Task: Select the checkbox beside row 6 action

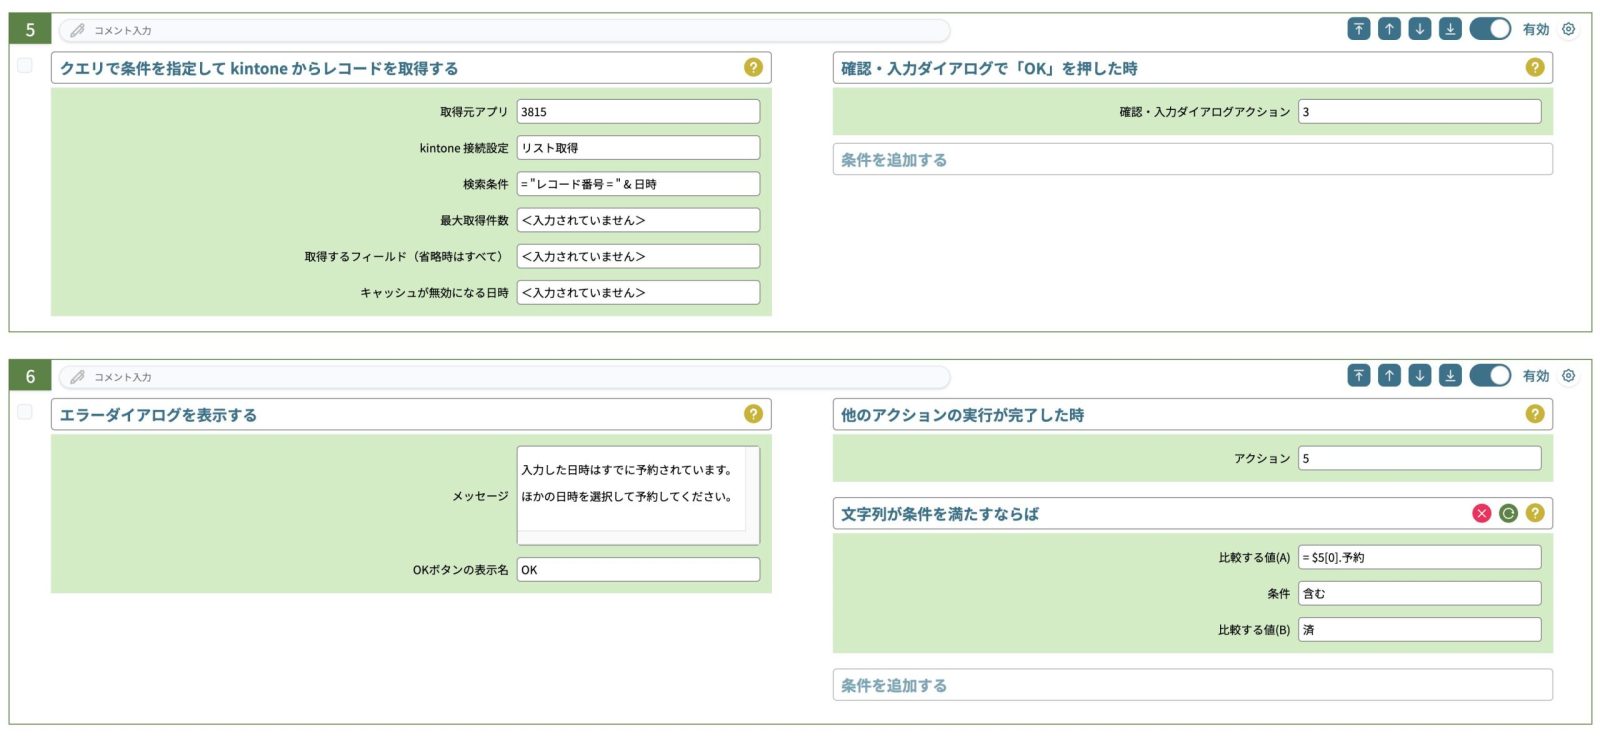Action: (25, 412)
